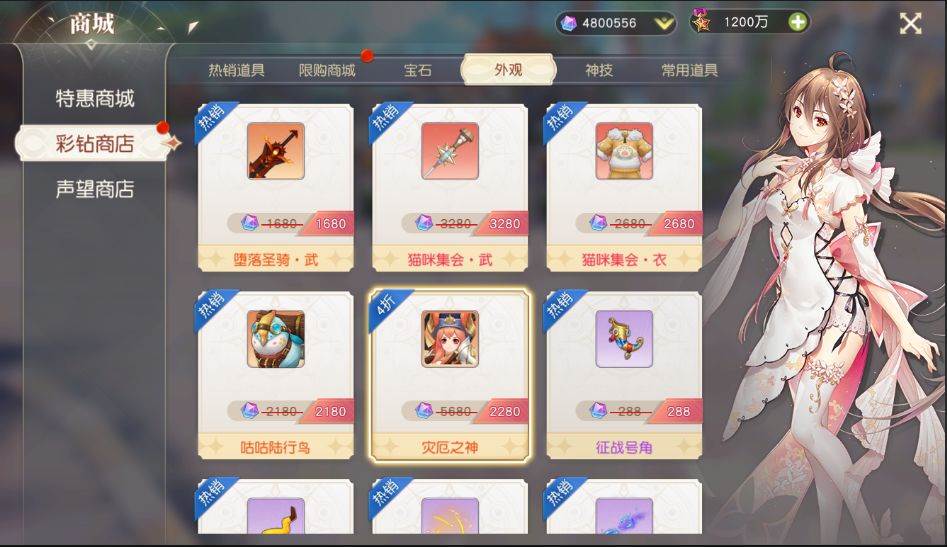Switch to the 宝石 tab
Screen dimensions: 947x547
pos(417,70)
